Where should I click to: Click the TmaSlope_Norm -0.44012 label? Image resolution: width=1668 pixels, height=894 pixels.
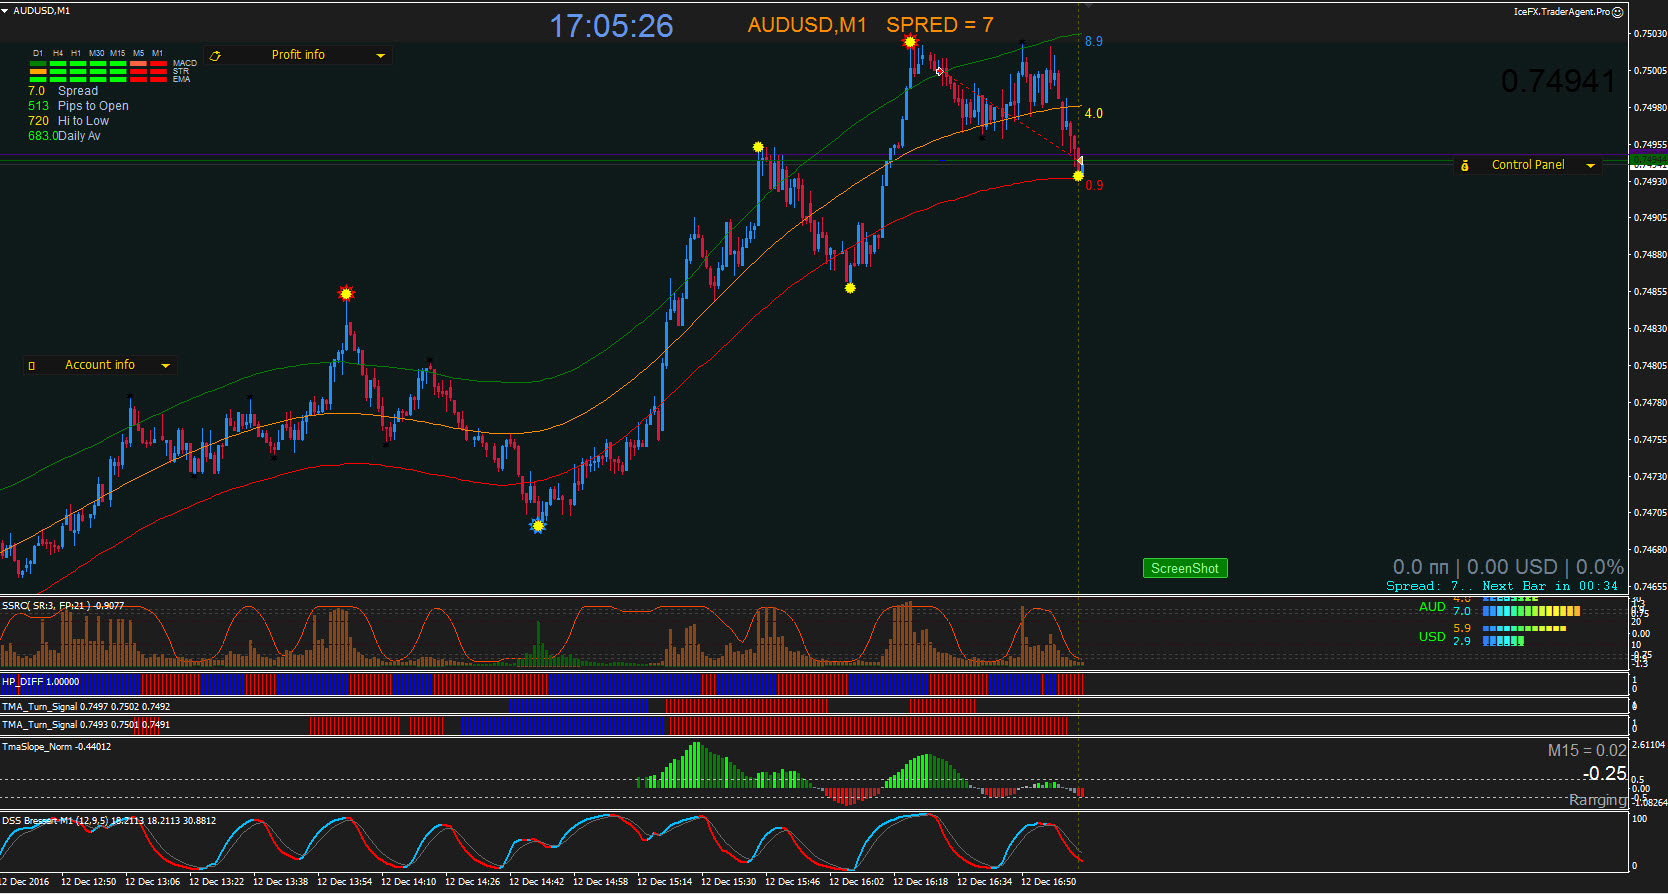click(x=56, y=747)
